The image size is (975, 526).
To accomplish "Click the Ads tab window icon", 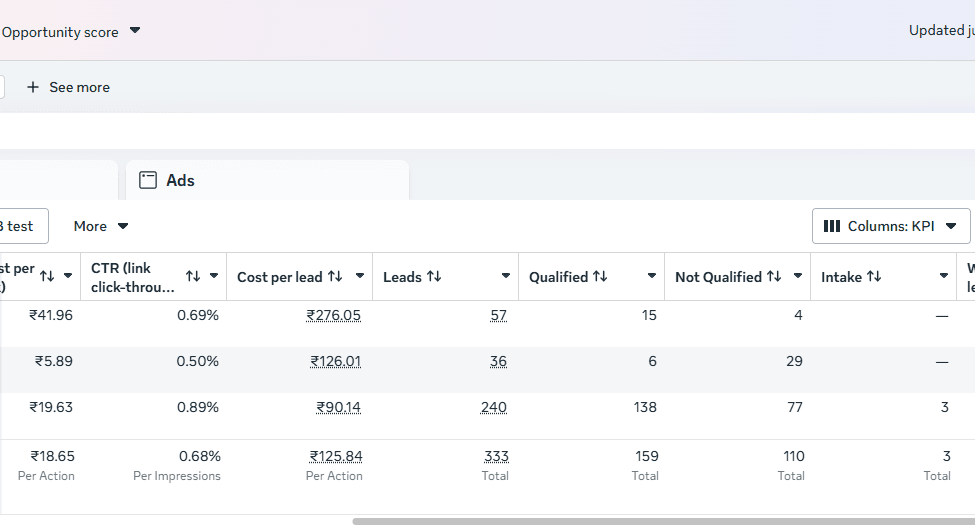I will [148, 180].
